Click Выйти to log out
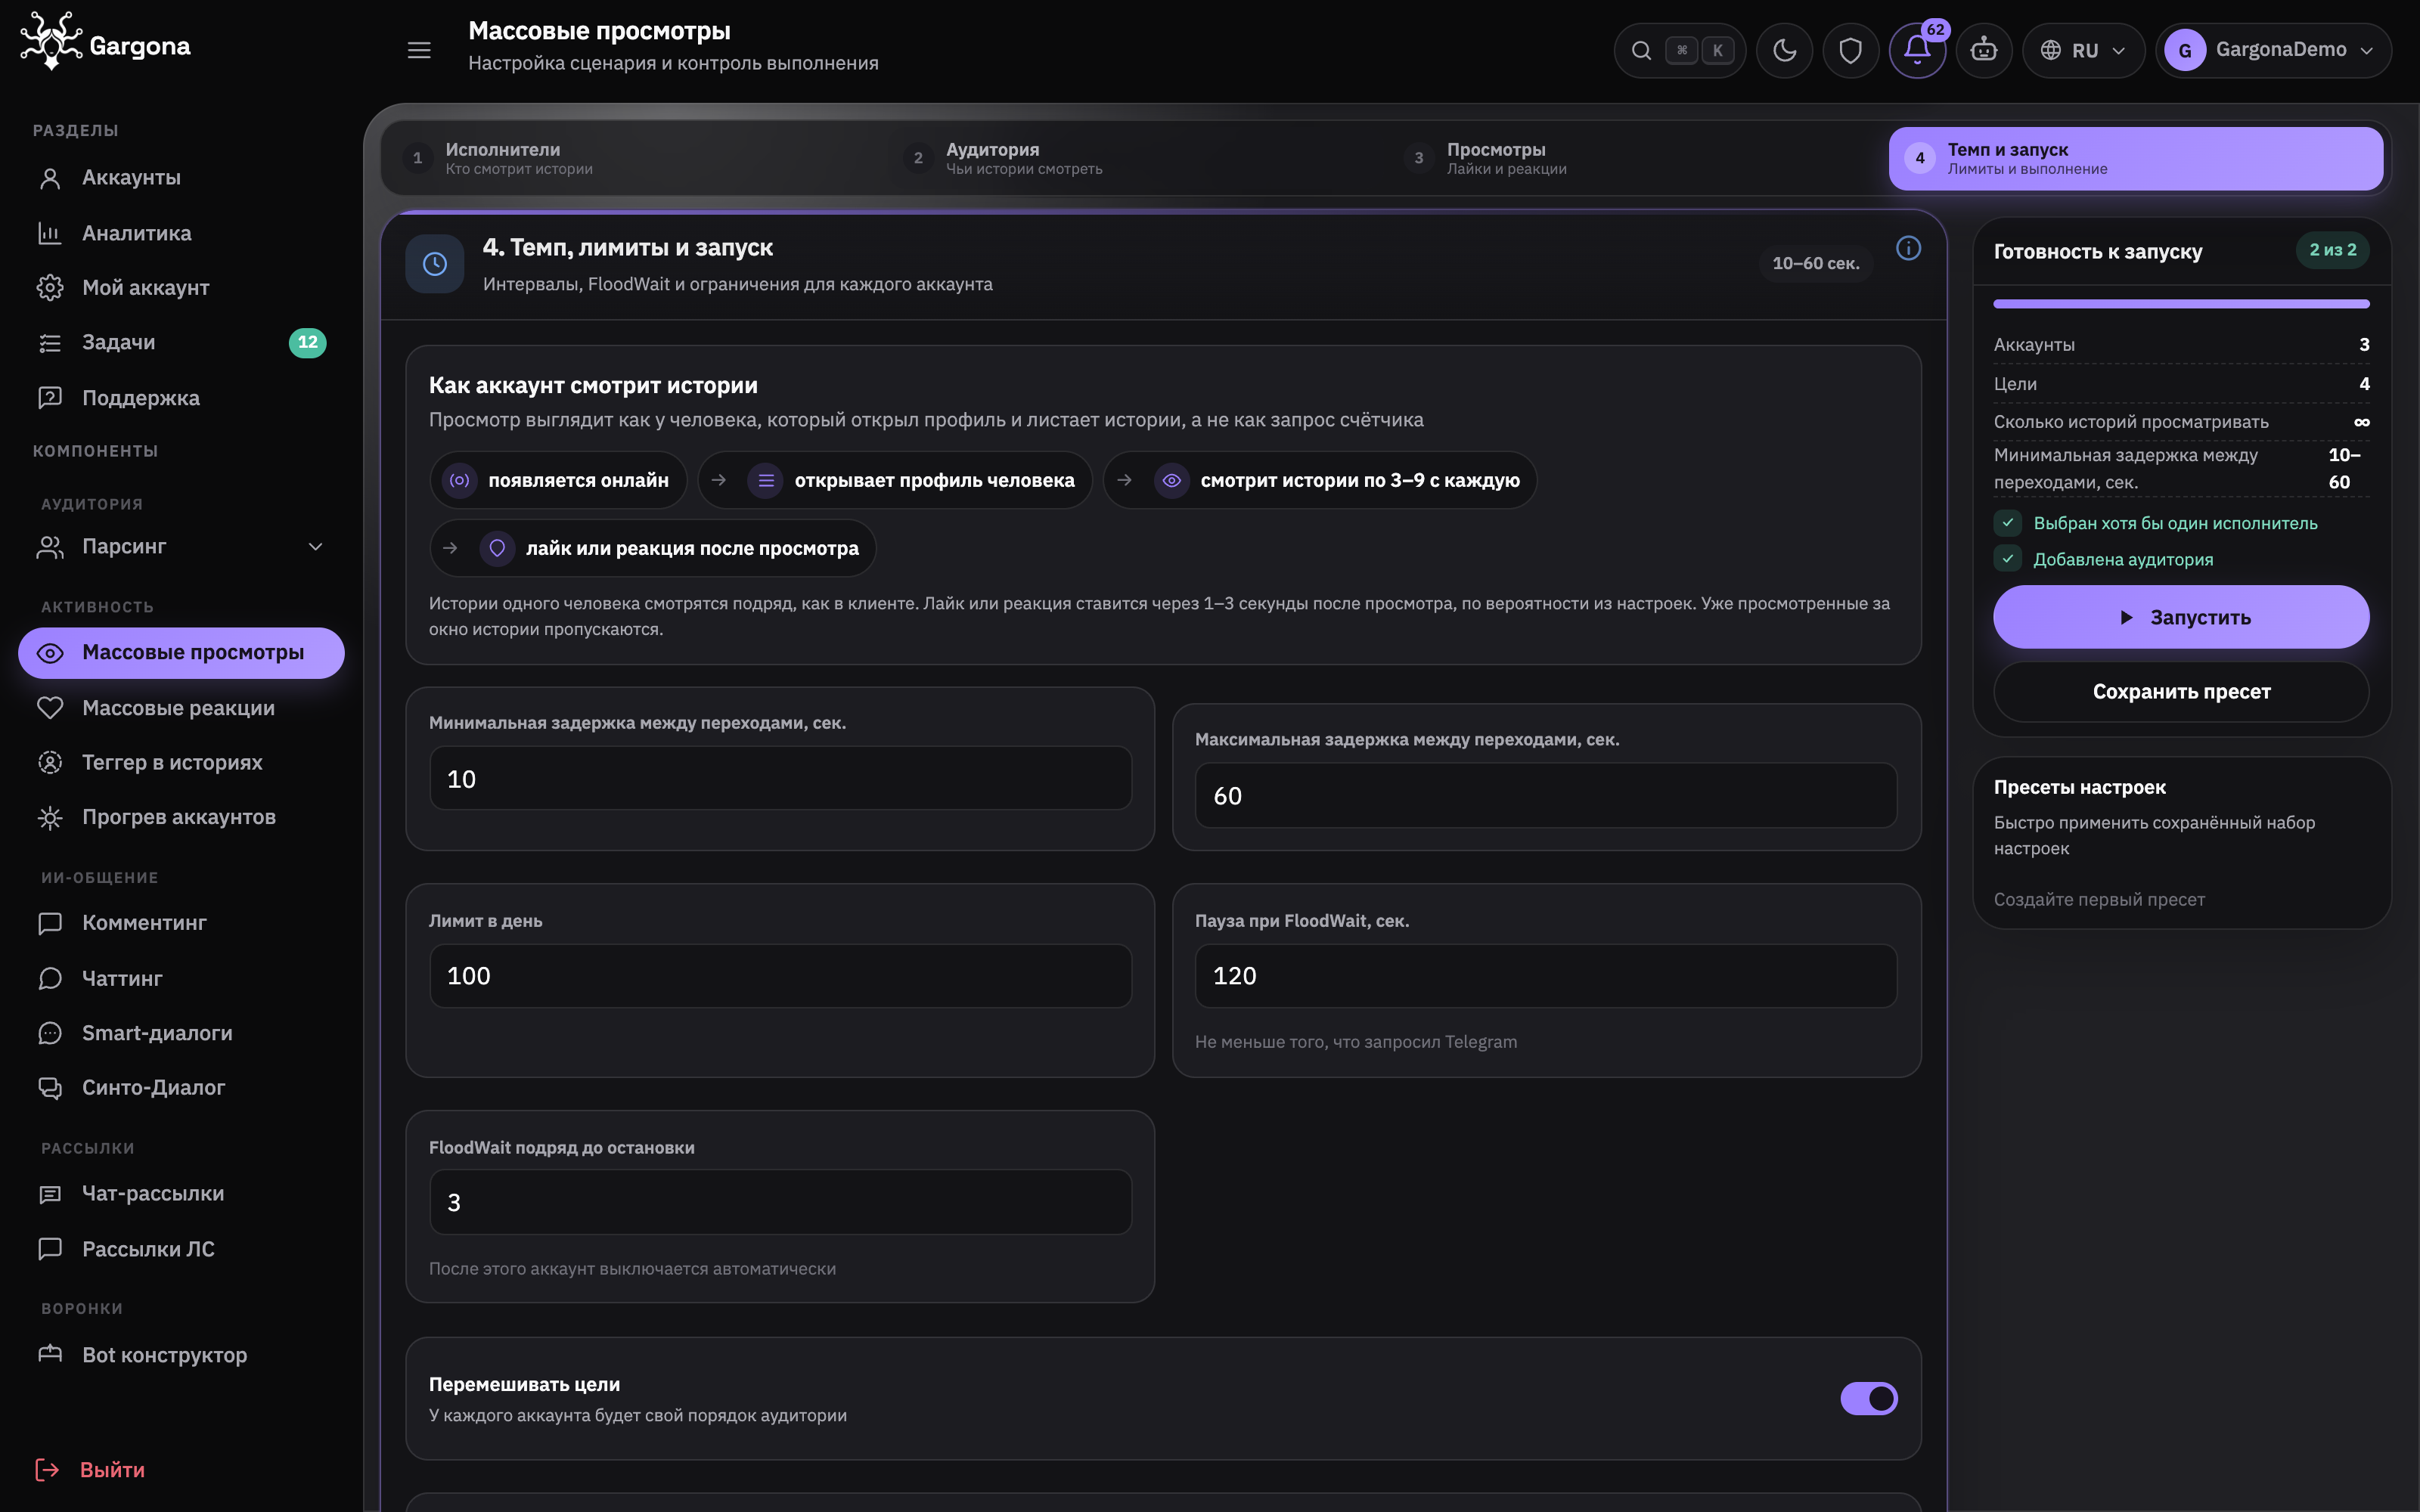 (x=91, y=1470)
